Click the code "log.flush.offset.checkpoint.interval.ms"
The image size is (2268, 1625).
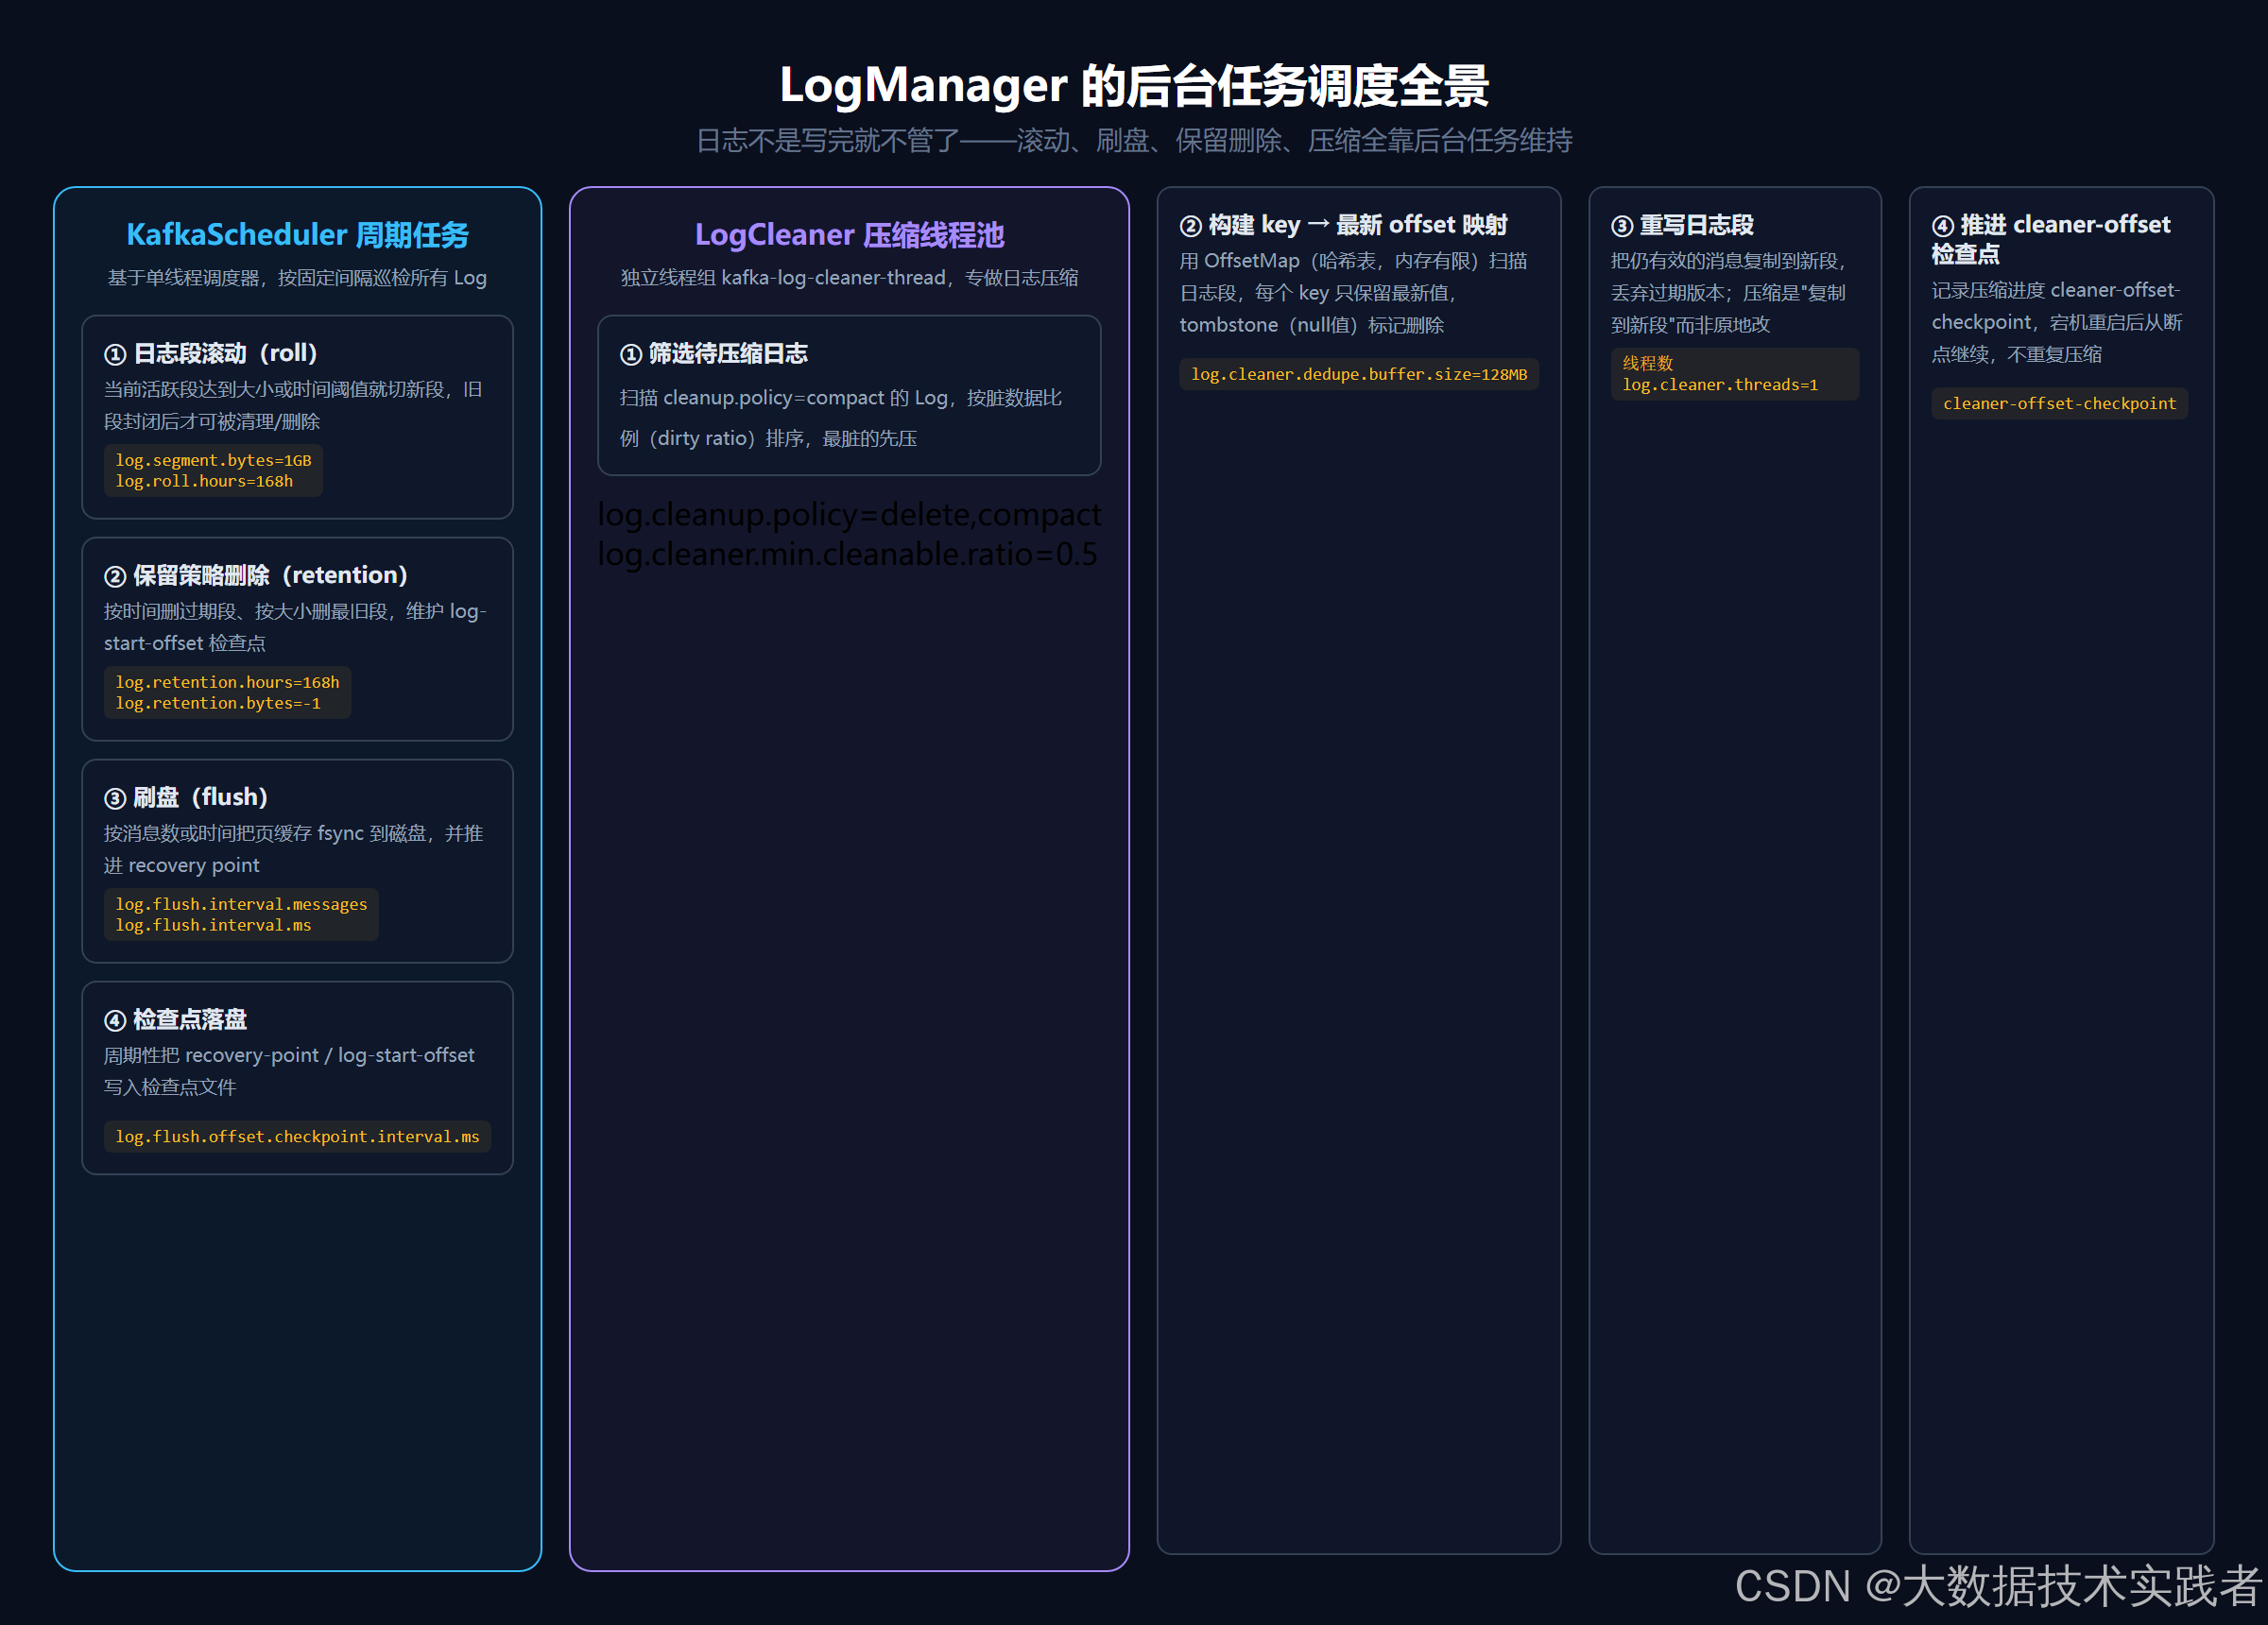[x=297, y=1136]
